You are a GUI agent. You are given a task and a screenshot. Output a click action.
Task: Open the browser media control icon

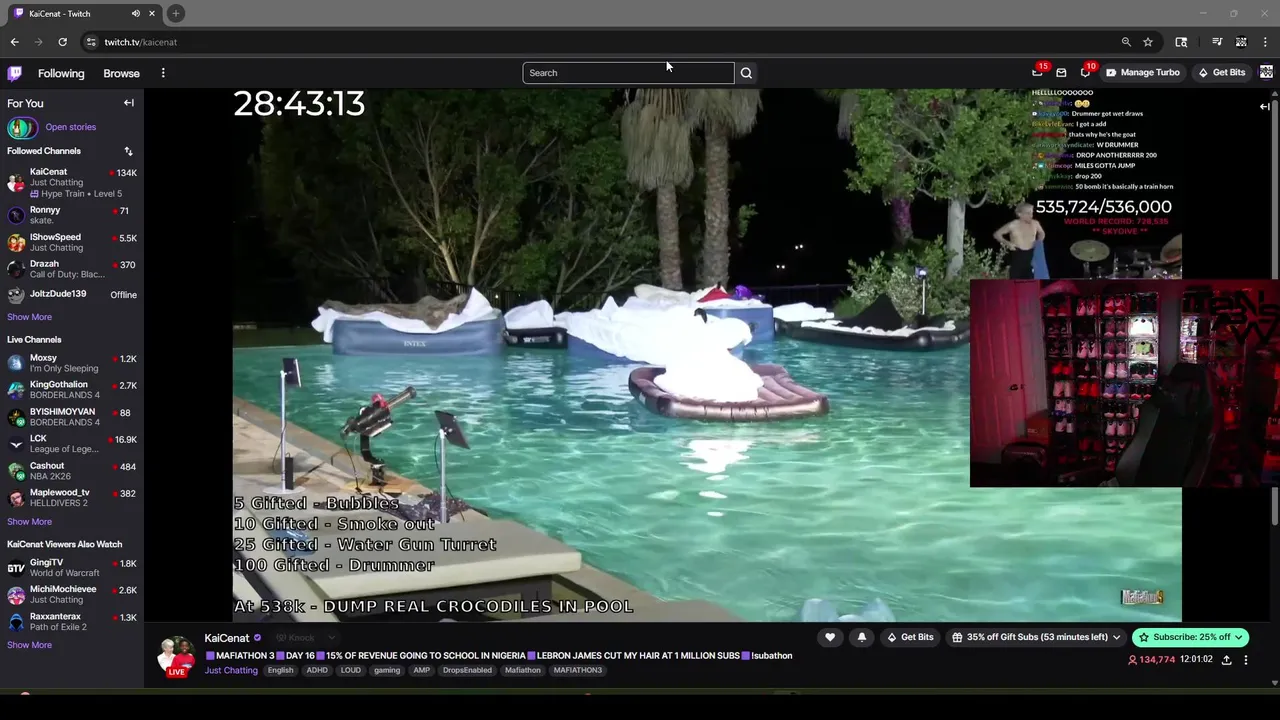pos(1217,42)
